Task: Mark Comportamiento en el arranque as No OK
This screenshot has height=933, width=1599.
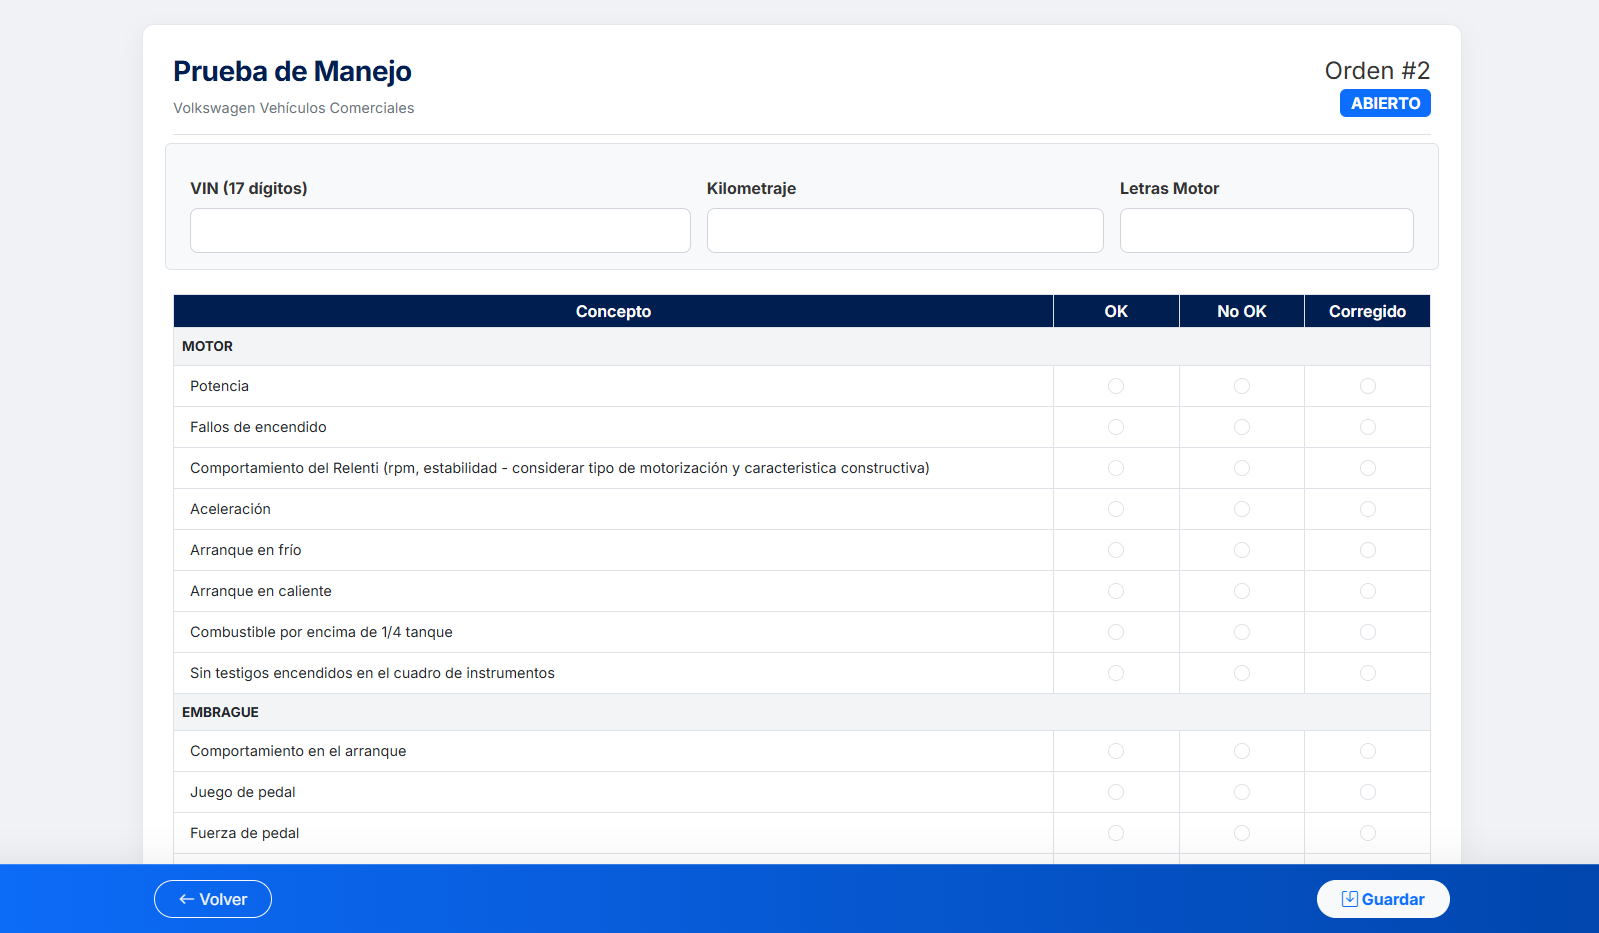Action: pyautogui.click(x=1241, y=751)
